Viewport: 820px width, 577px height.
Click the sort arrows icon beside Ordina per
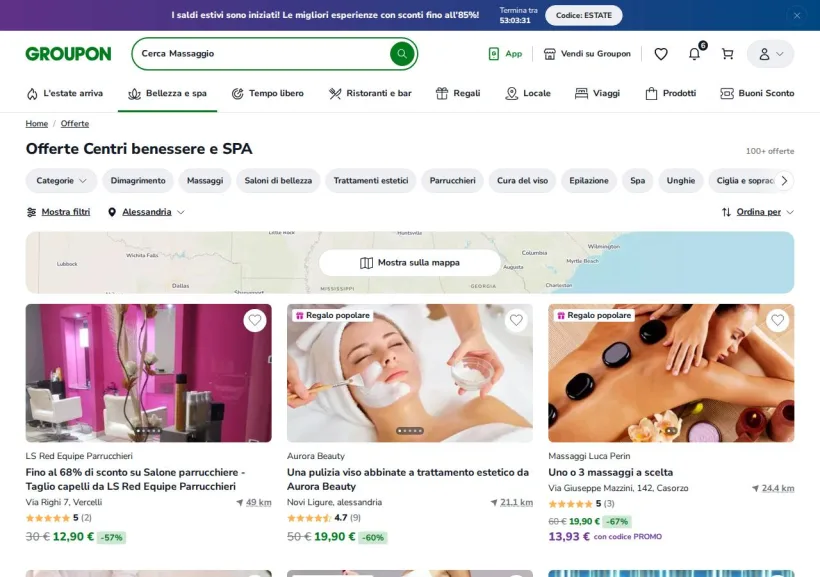(726, 212)
